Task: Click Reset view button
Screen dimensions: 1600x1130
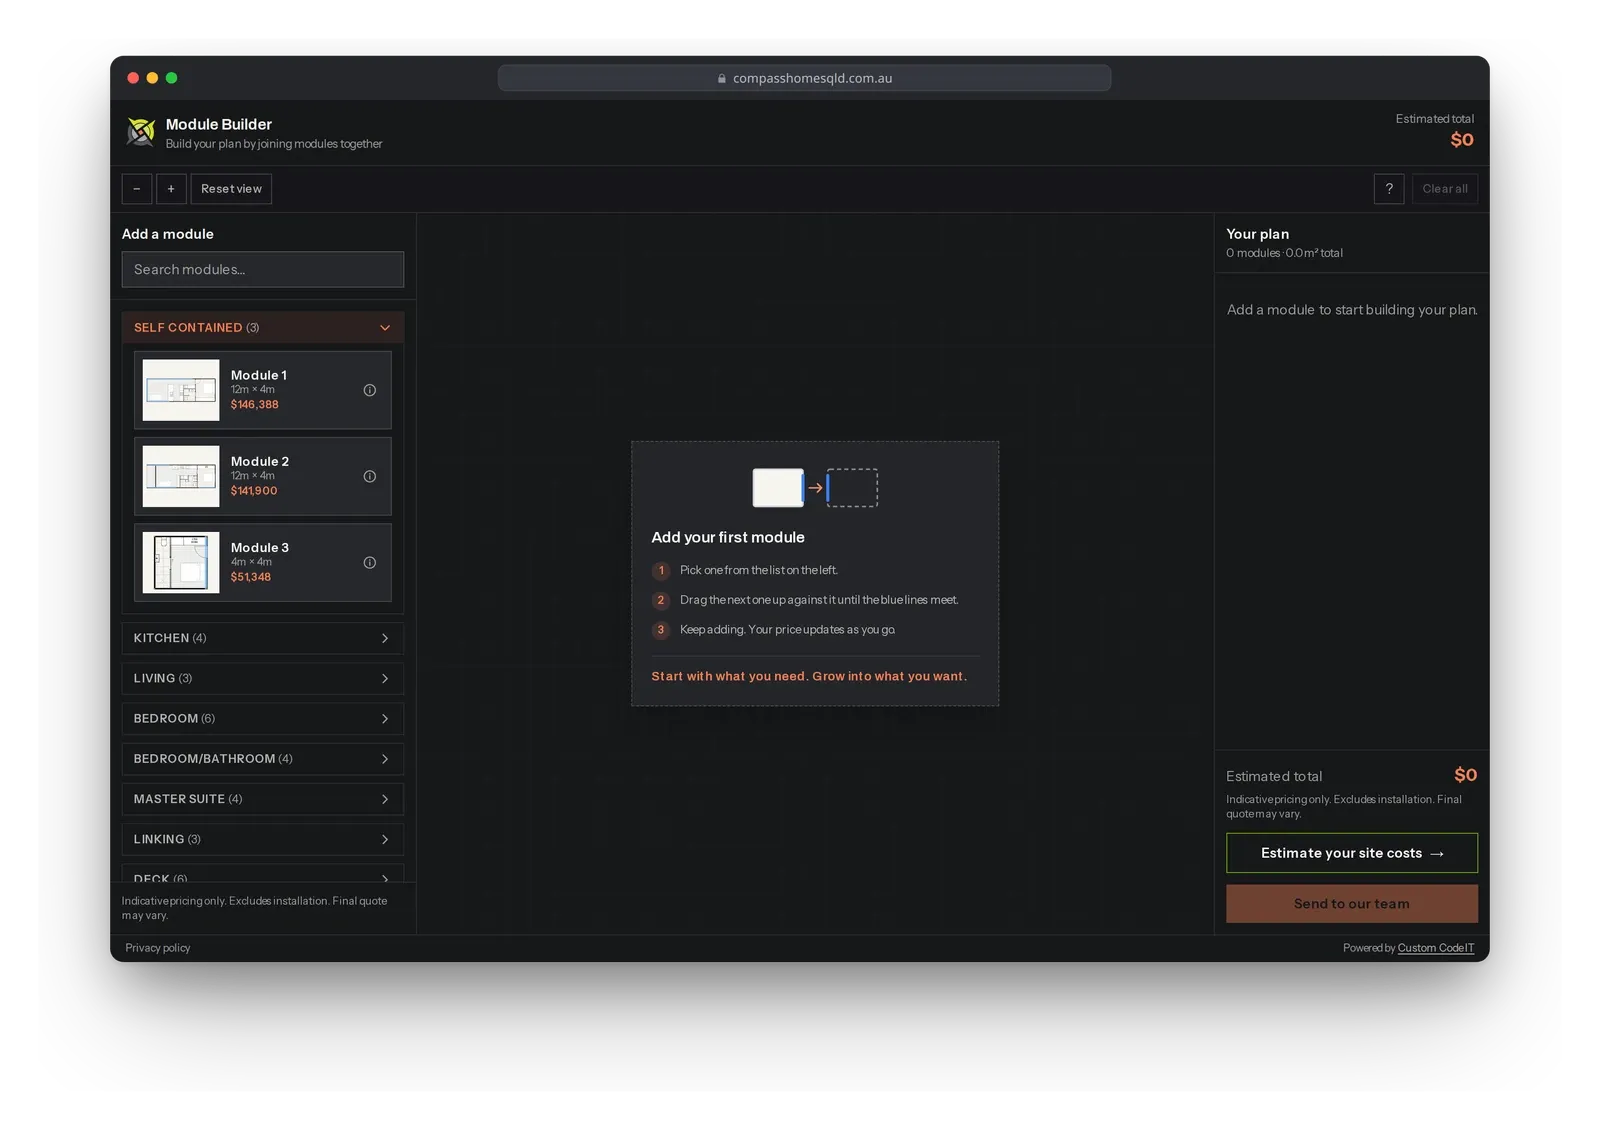Action: [x=231, y=189]
